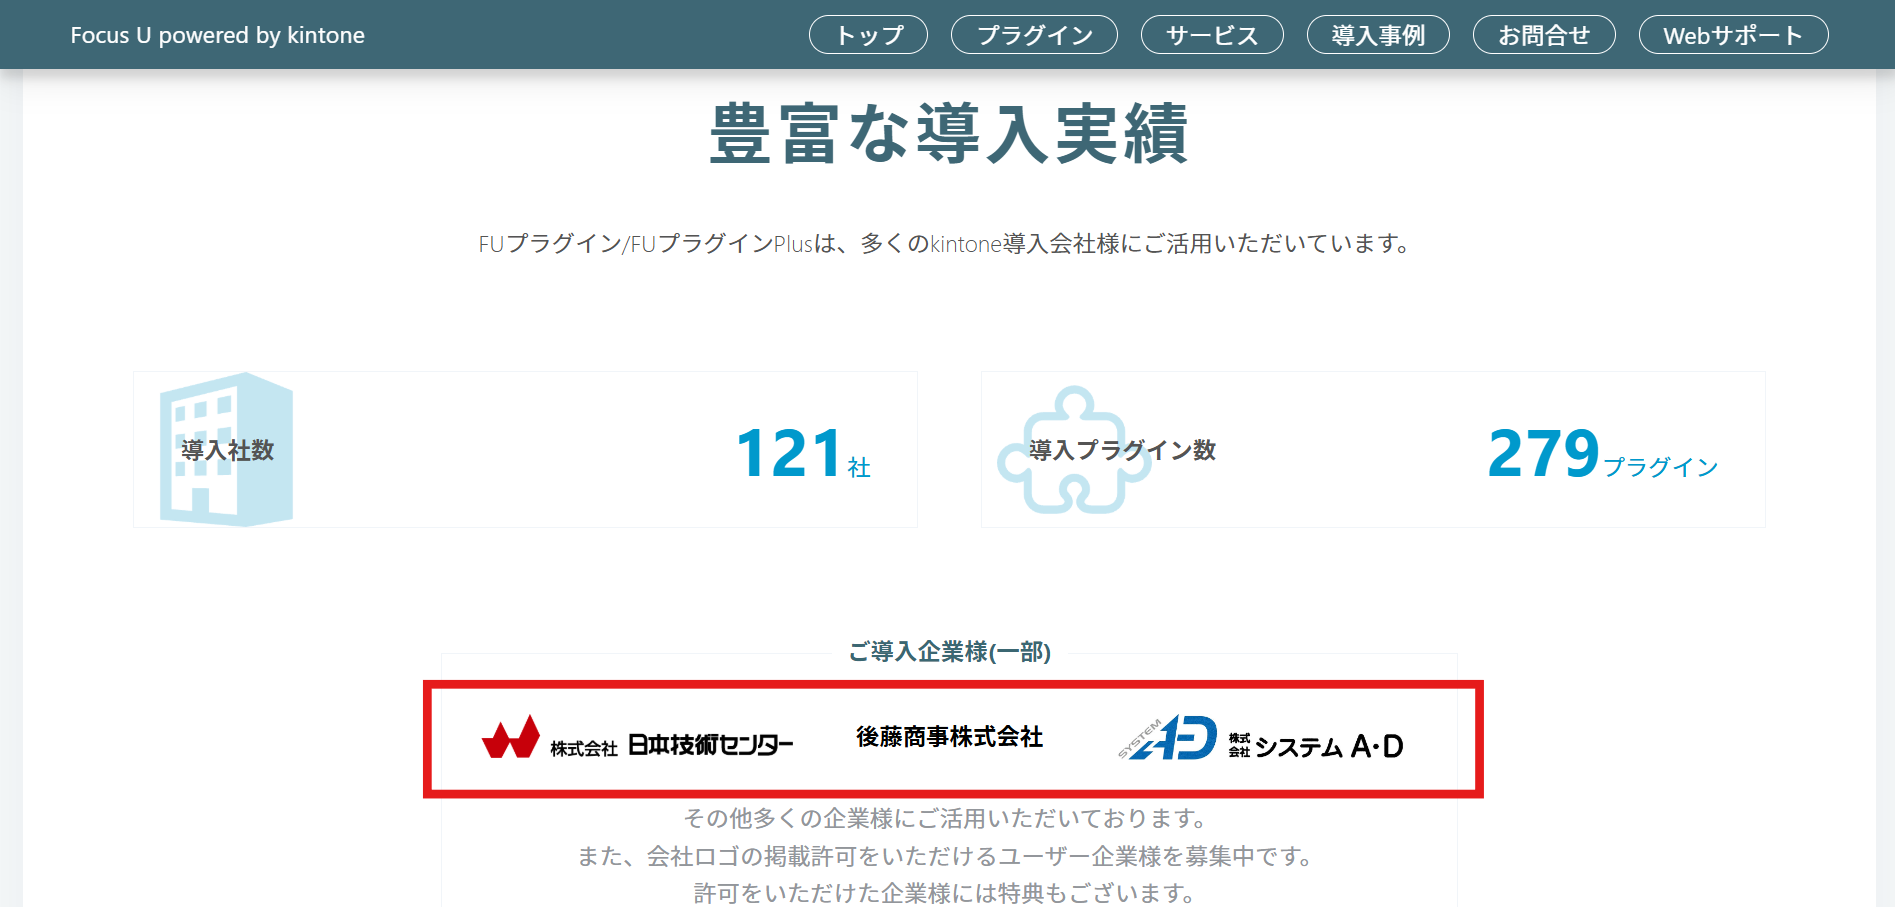Go to the サービス page
This screenshot has height=907, width=1895.
1212,35
